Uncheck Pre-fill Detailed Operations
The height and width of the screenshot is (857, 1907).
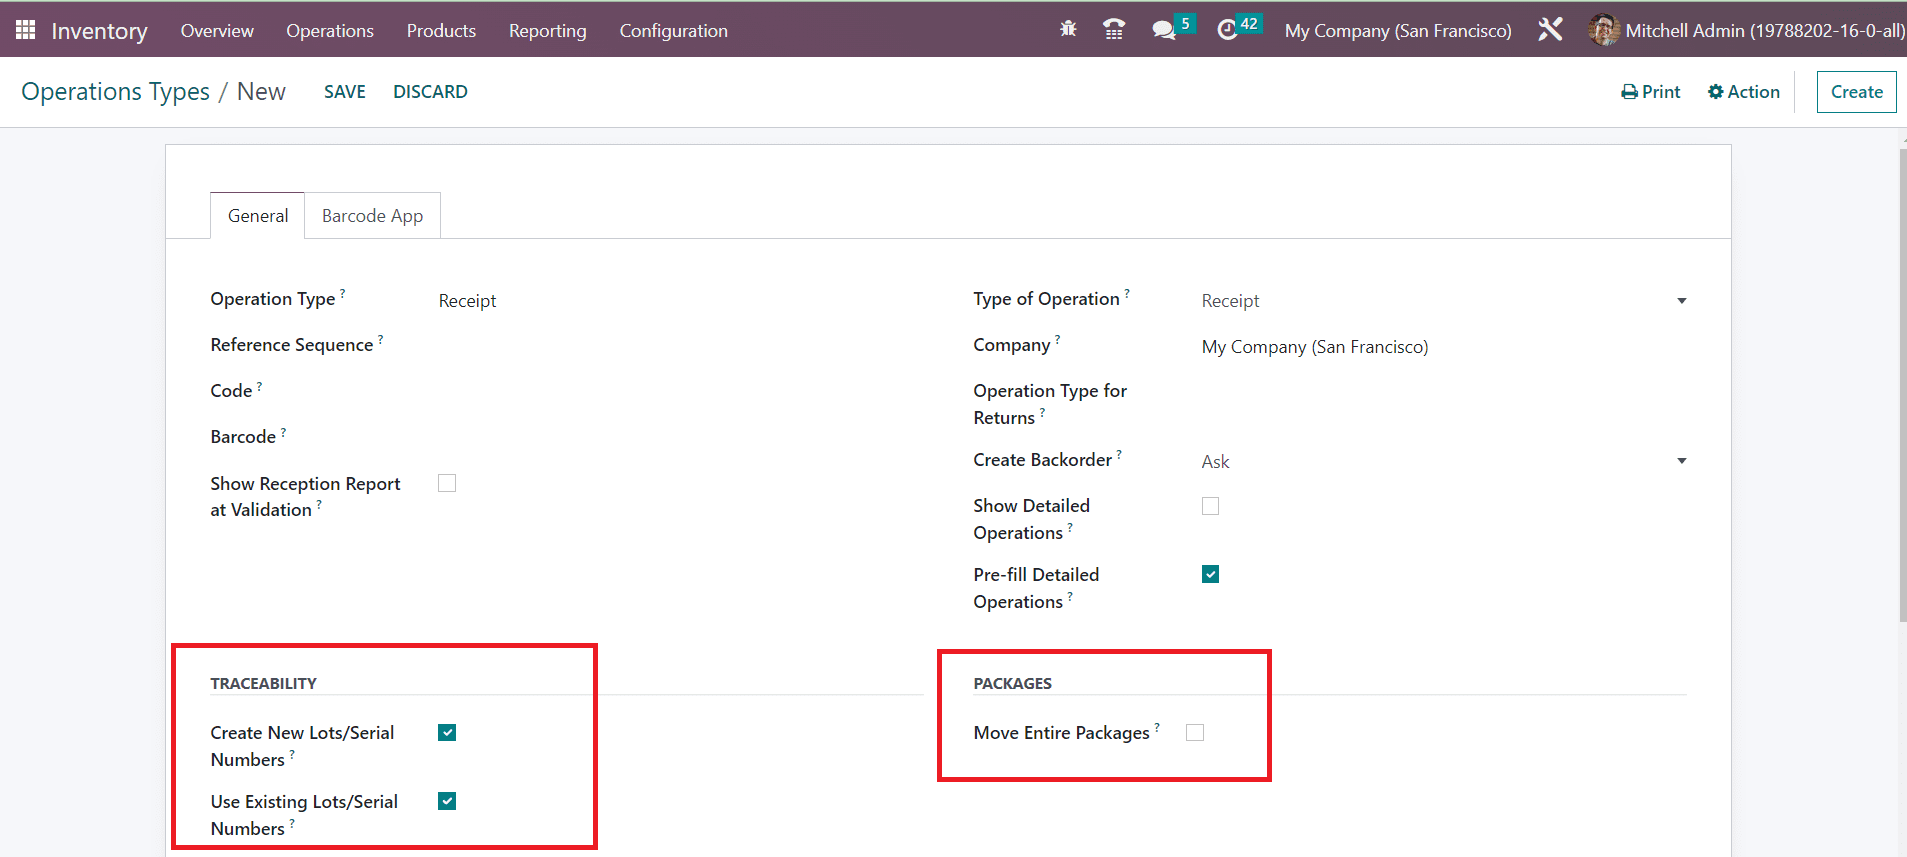point(1210,574)
